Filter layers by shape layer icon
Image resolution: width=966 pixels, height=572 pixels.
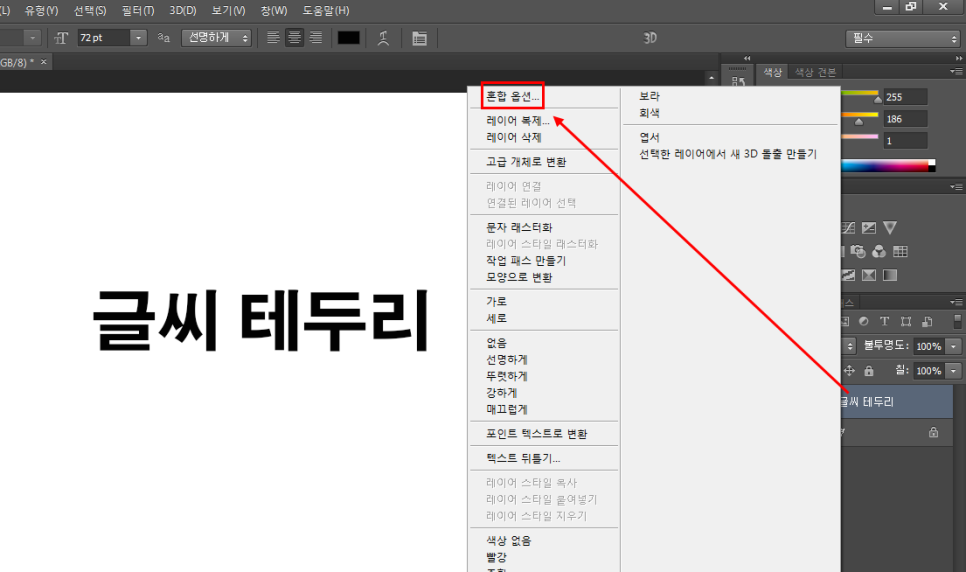click(906, 321)
